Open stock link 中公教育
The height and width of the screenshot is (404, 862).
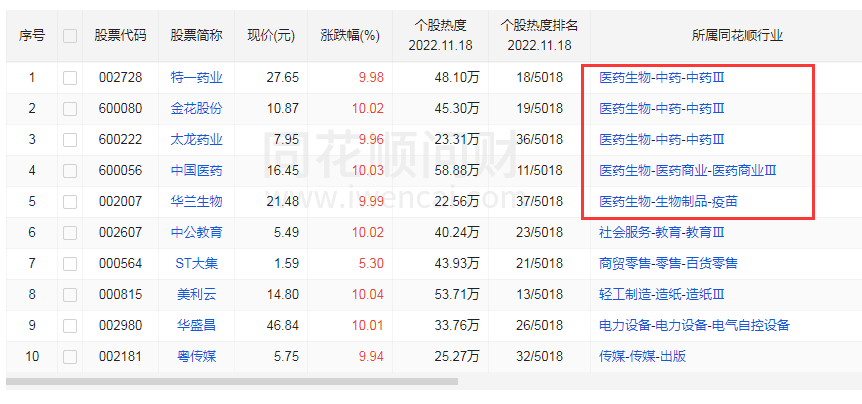pyautogui.click(x=196, y=233)
